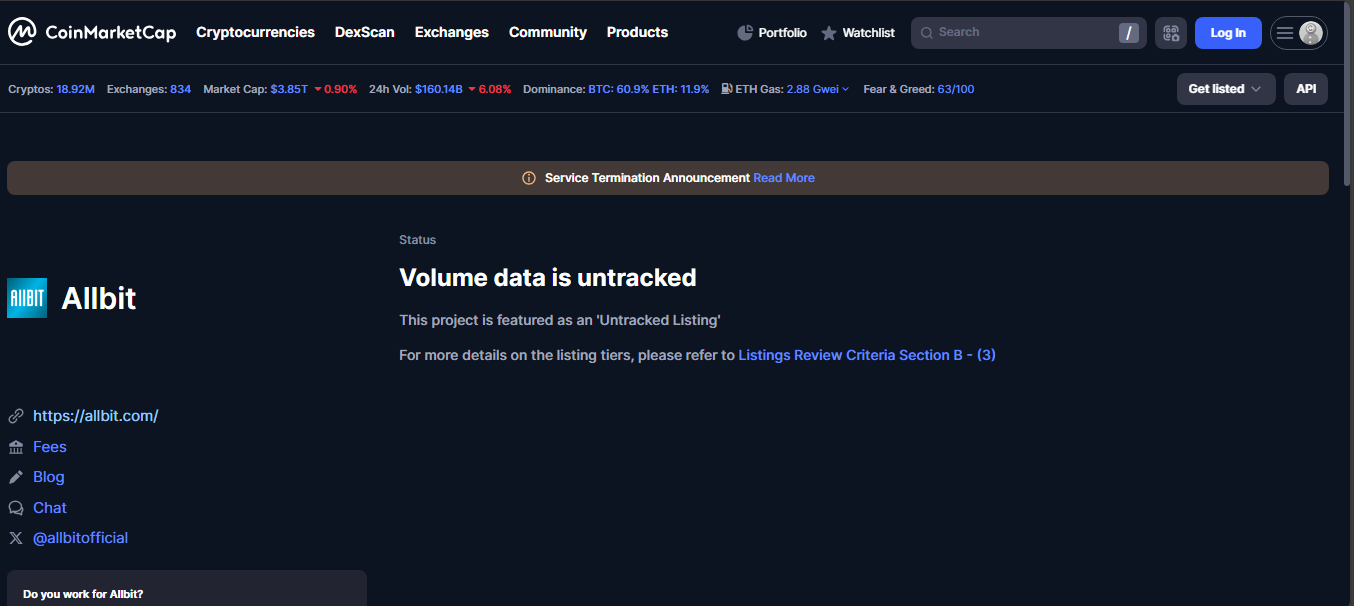Click the API button

pyautogui.click(x=1306, y=89)
